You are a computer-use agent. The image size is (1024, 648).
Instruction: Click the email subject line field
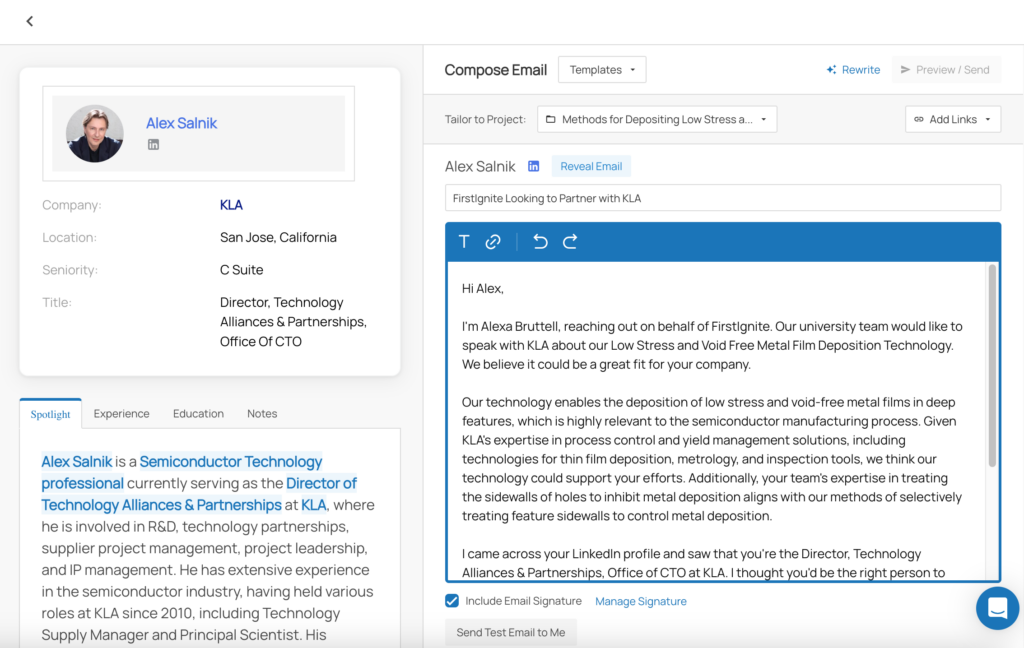[722, 198]
